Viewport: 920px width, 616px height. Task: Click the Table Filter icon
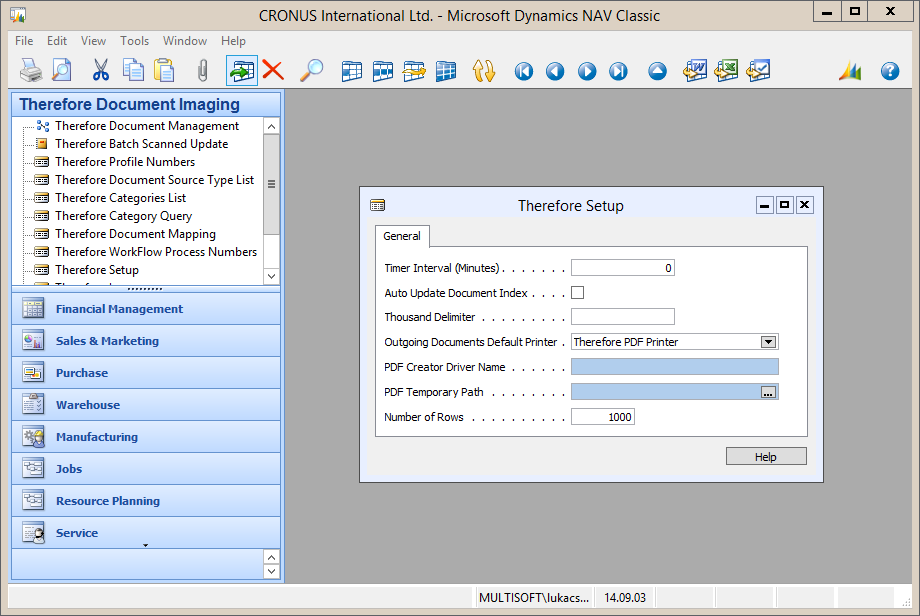383,71
